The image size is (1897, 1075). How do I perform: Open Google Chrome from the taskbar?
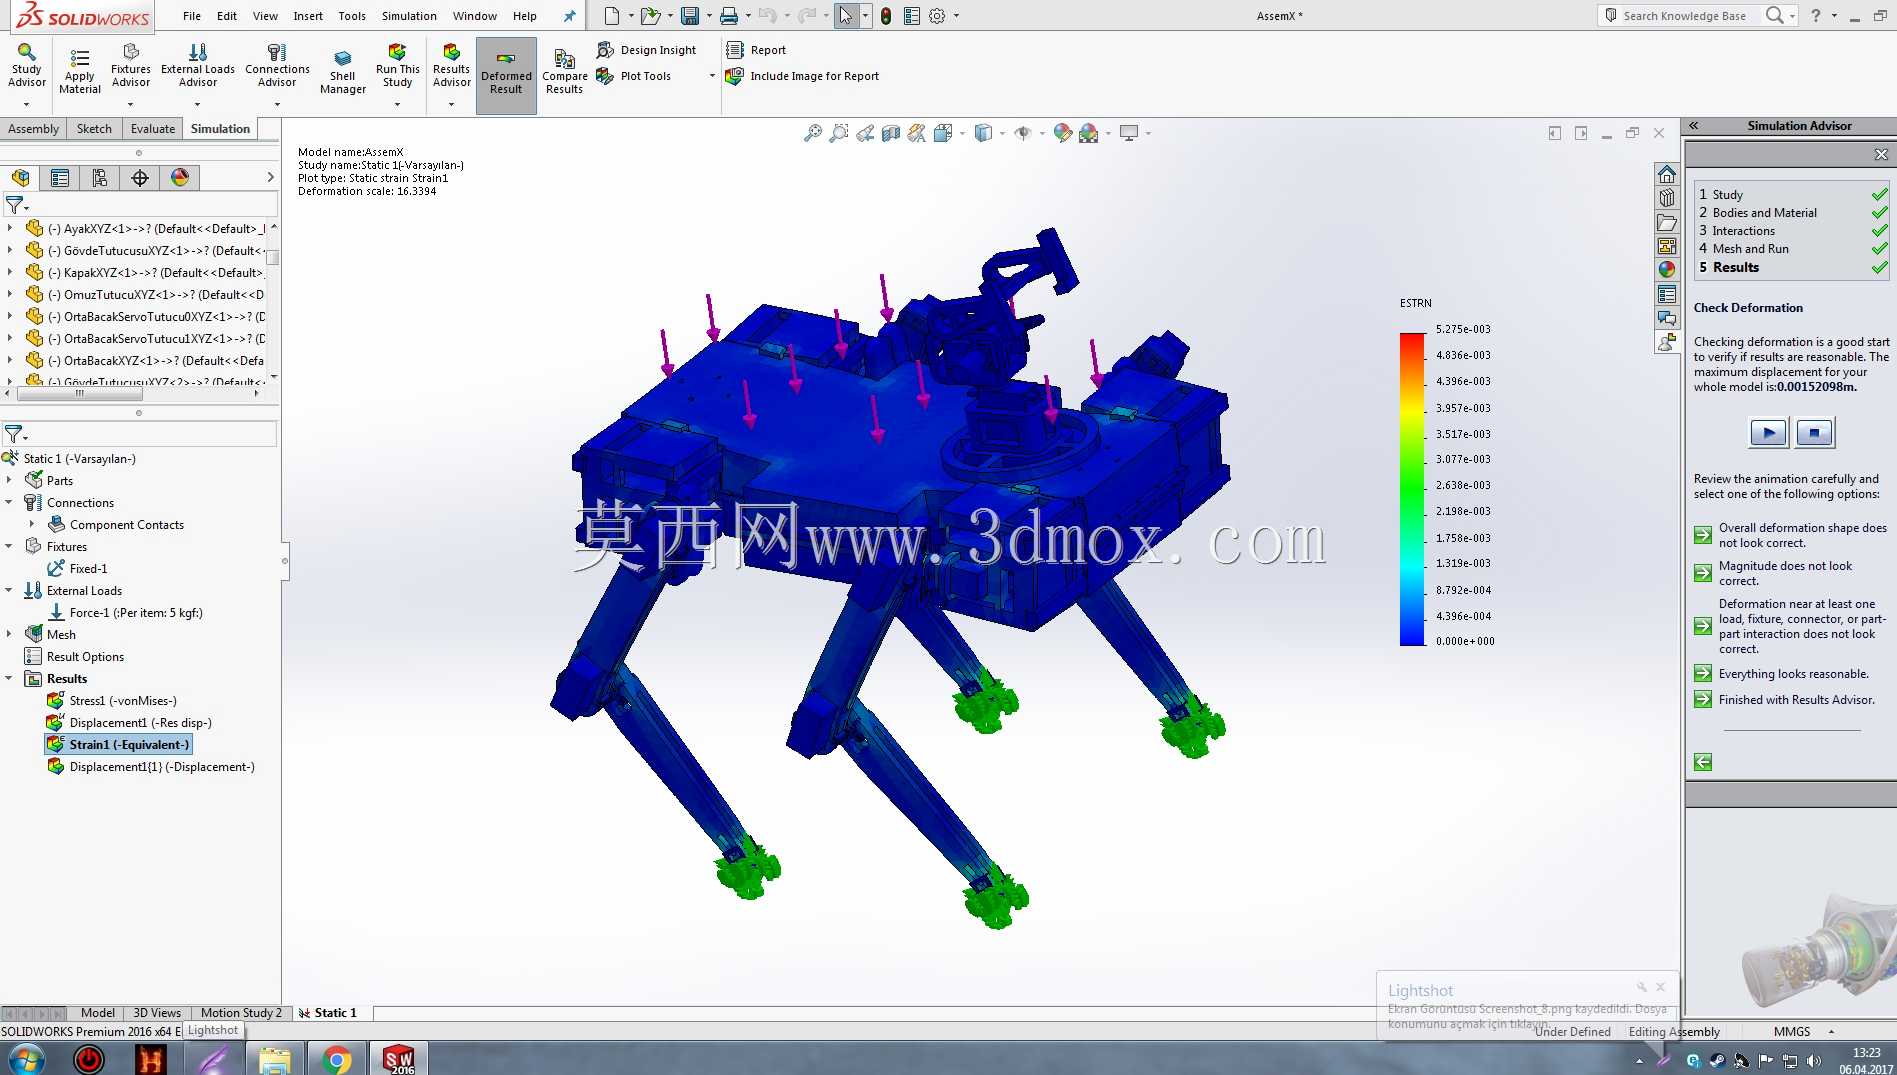point(337,1059)
